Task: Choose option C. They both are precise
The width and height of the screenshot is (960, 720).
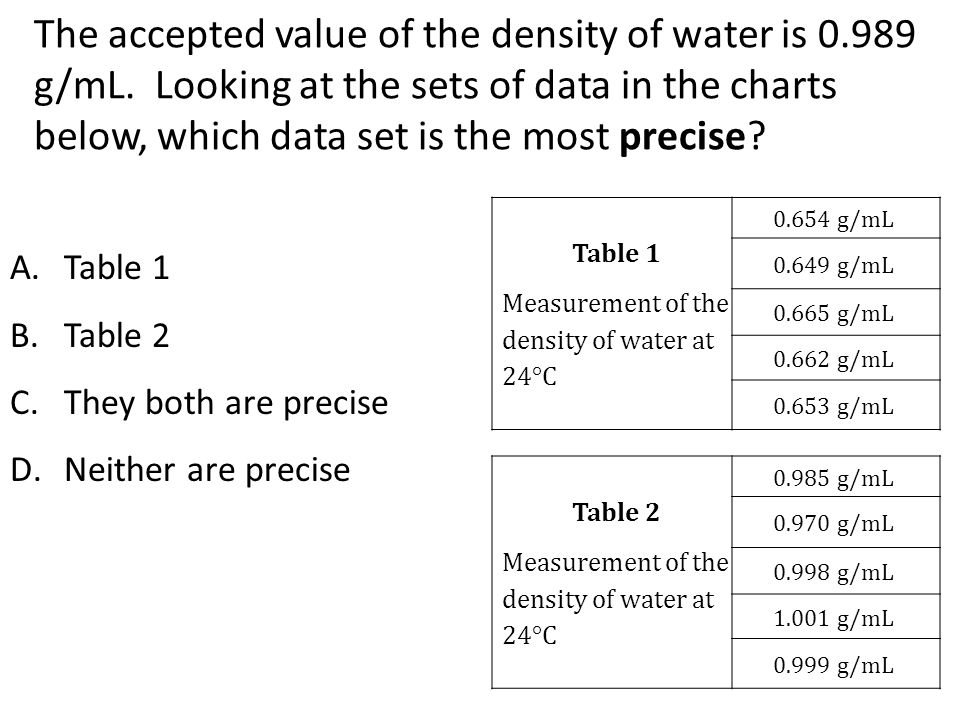Action: (x=200, y=403)
